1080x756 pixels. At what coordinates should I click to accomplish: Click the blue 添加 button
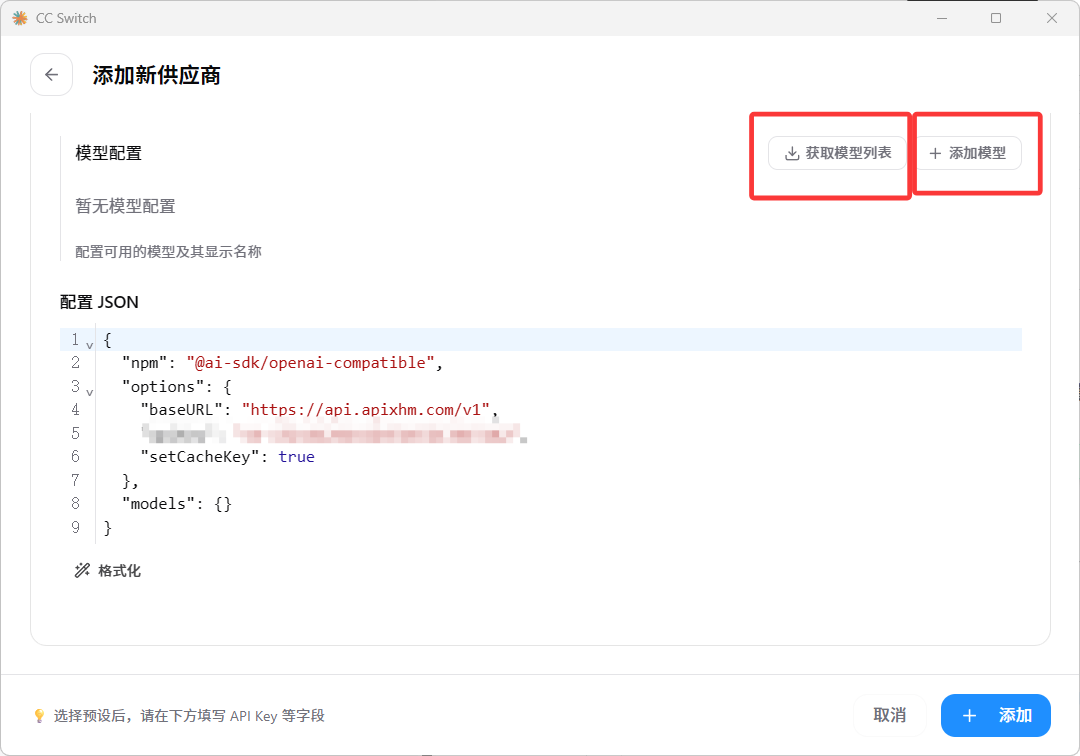[995, 715]
